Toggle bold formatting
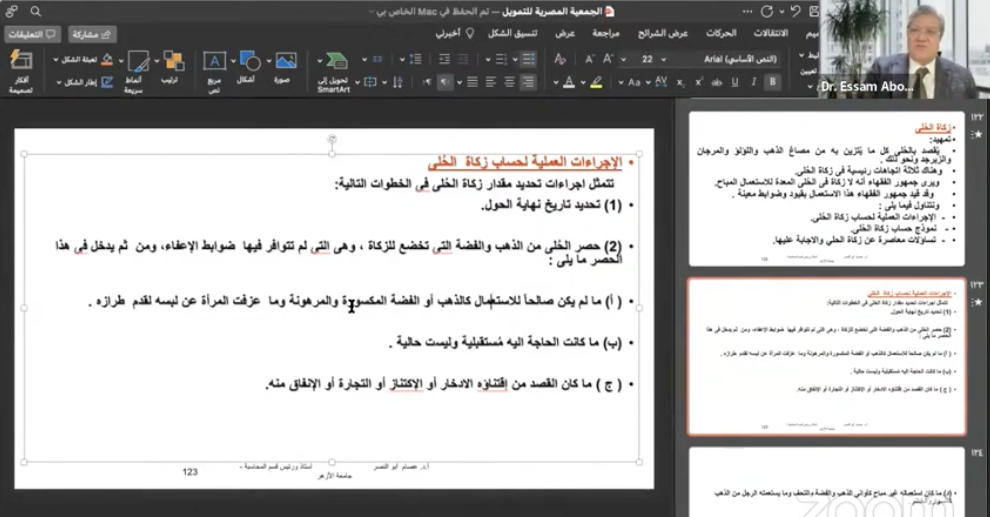Screen dimensions: 990x517 coord(772,82)
